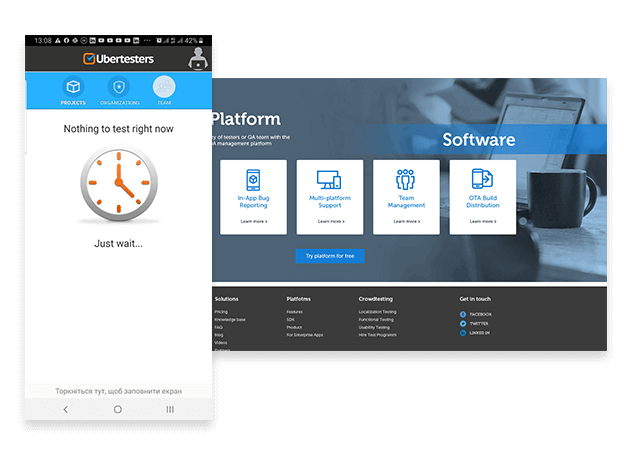Click Learn more under Team Management

point(406,221)
